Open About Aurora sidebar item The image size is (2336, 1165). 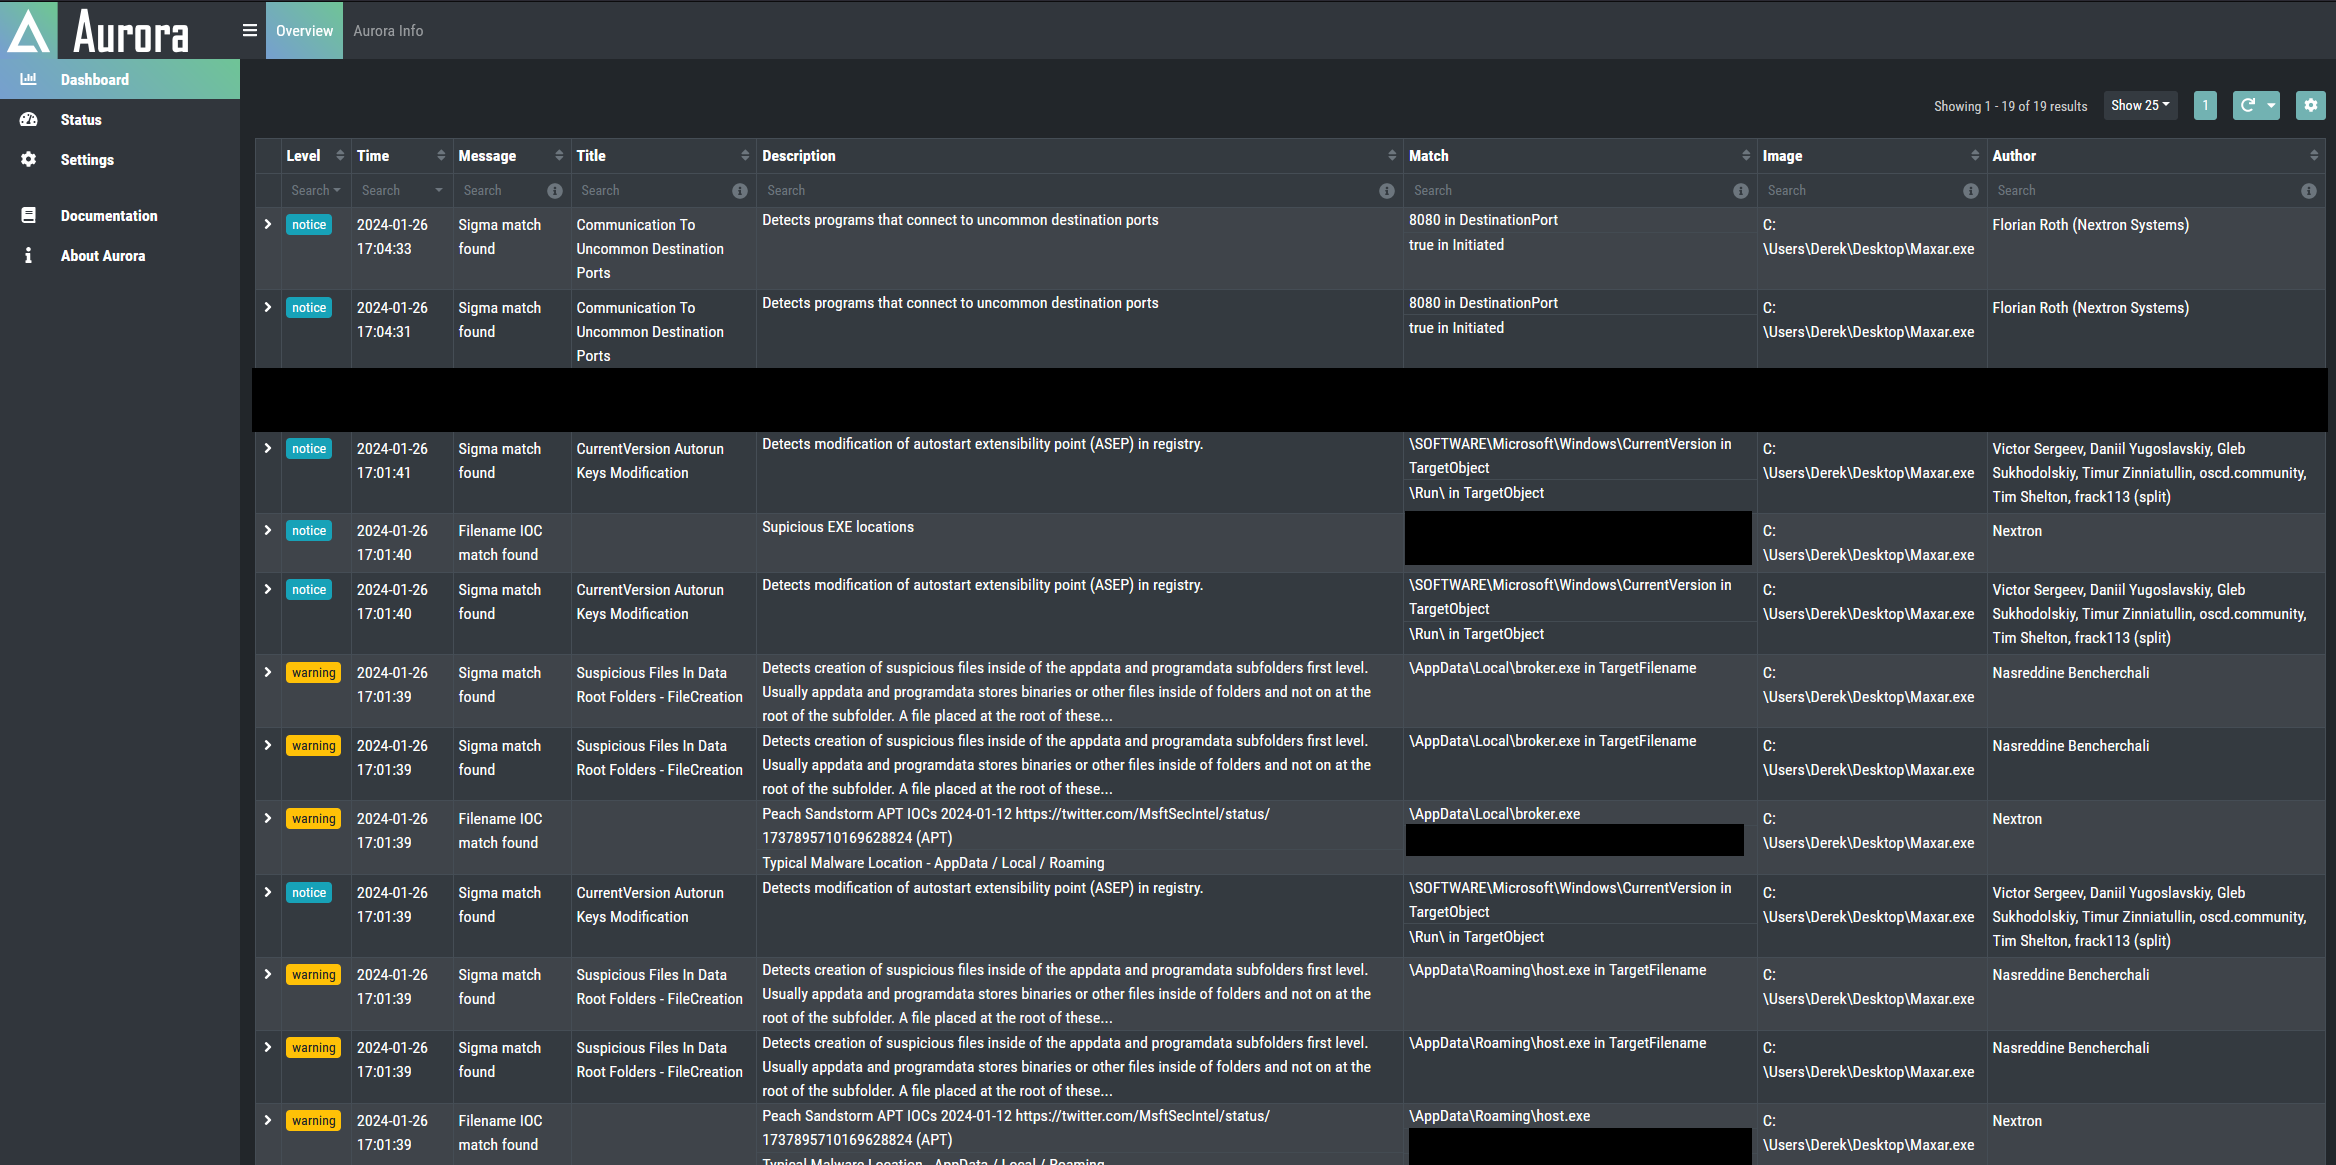click(103, 256)
